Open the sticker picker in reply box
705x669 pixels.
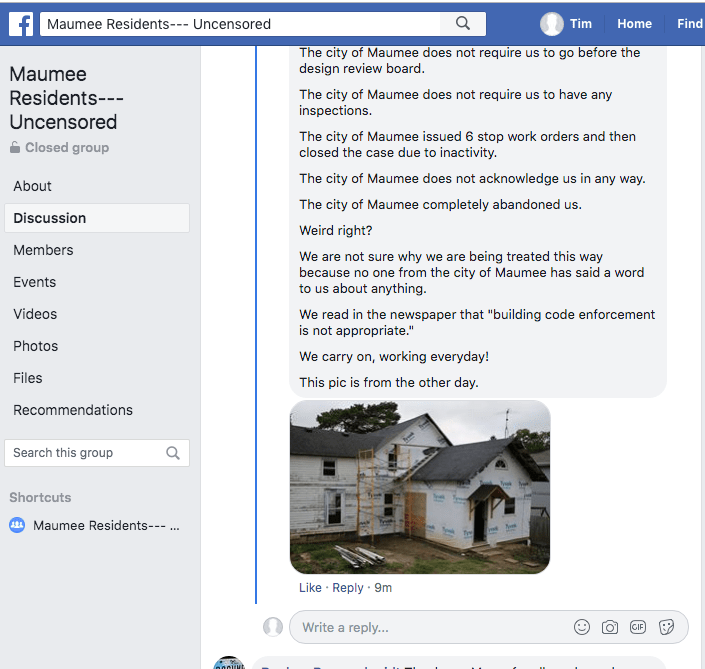point(667,627)
